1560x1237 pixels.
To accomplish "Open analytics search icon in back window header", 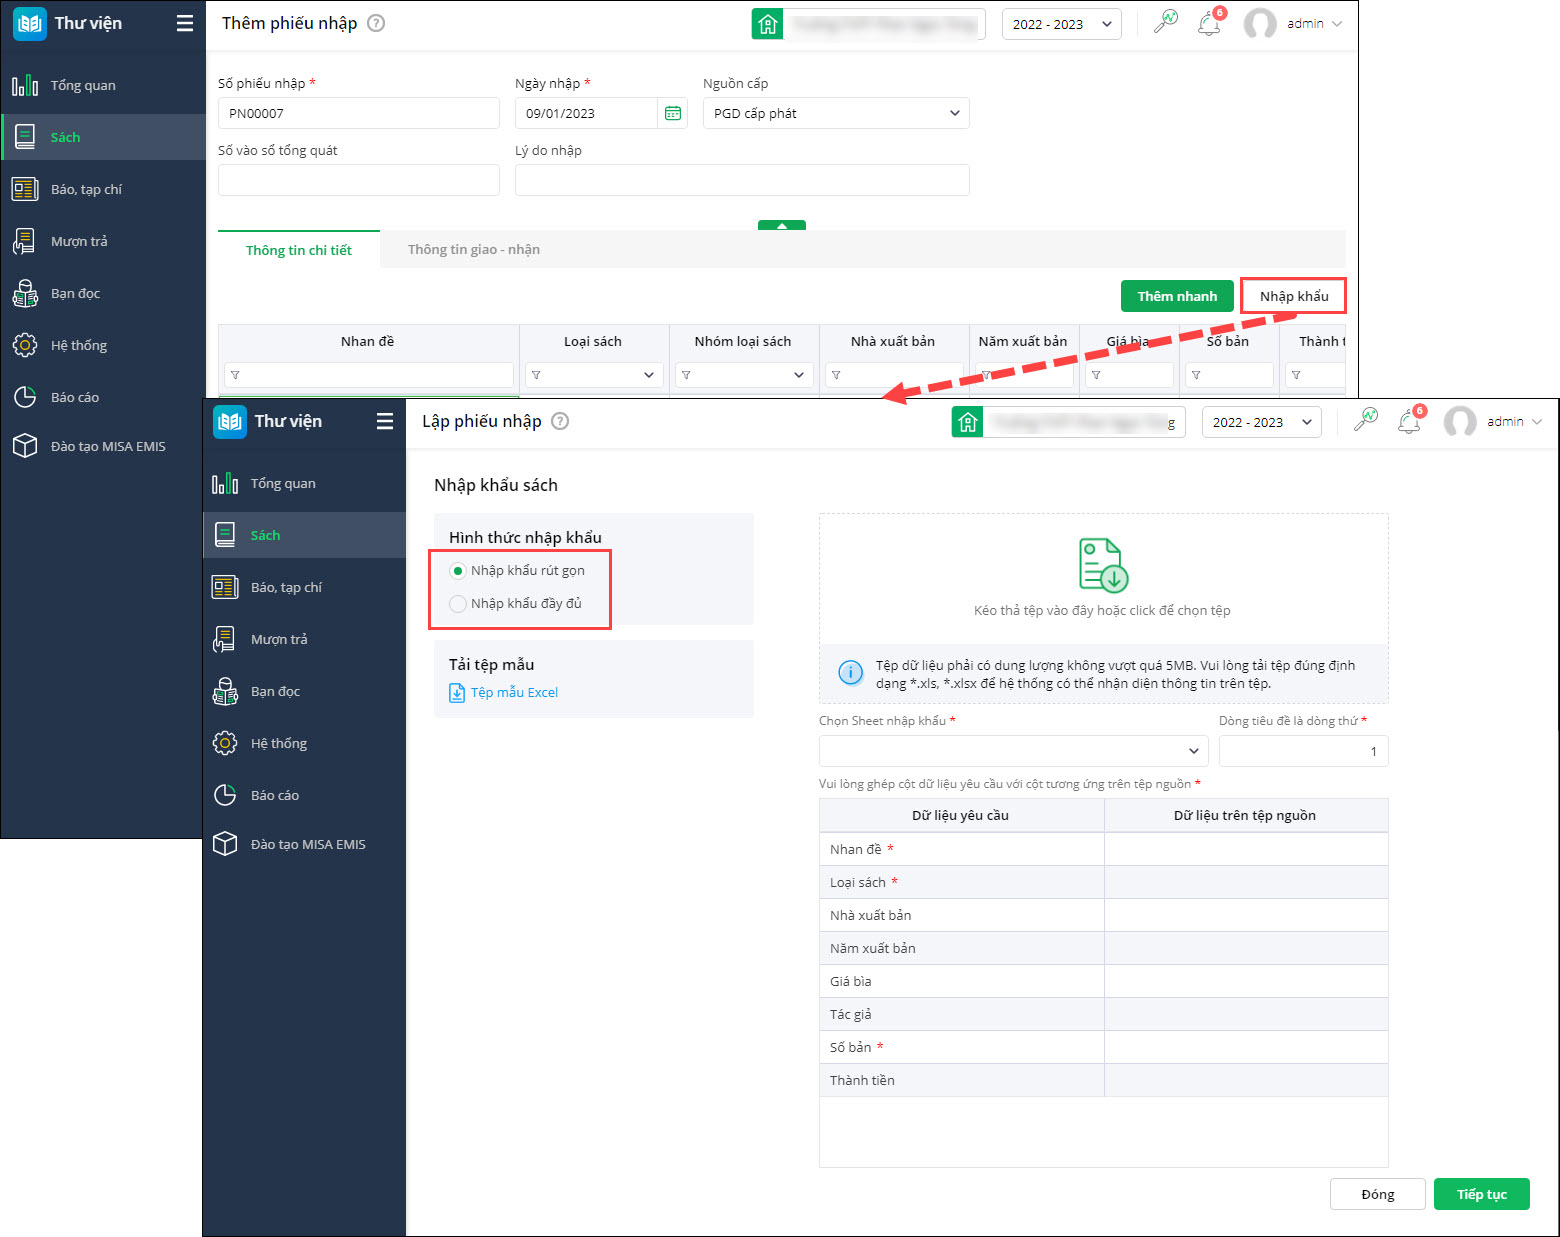I will [1165, 22].
